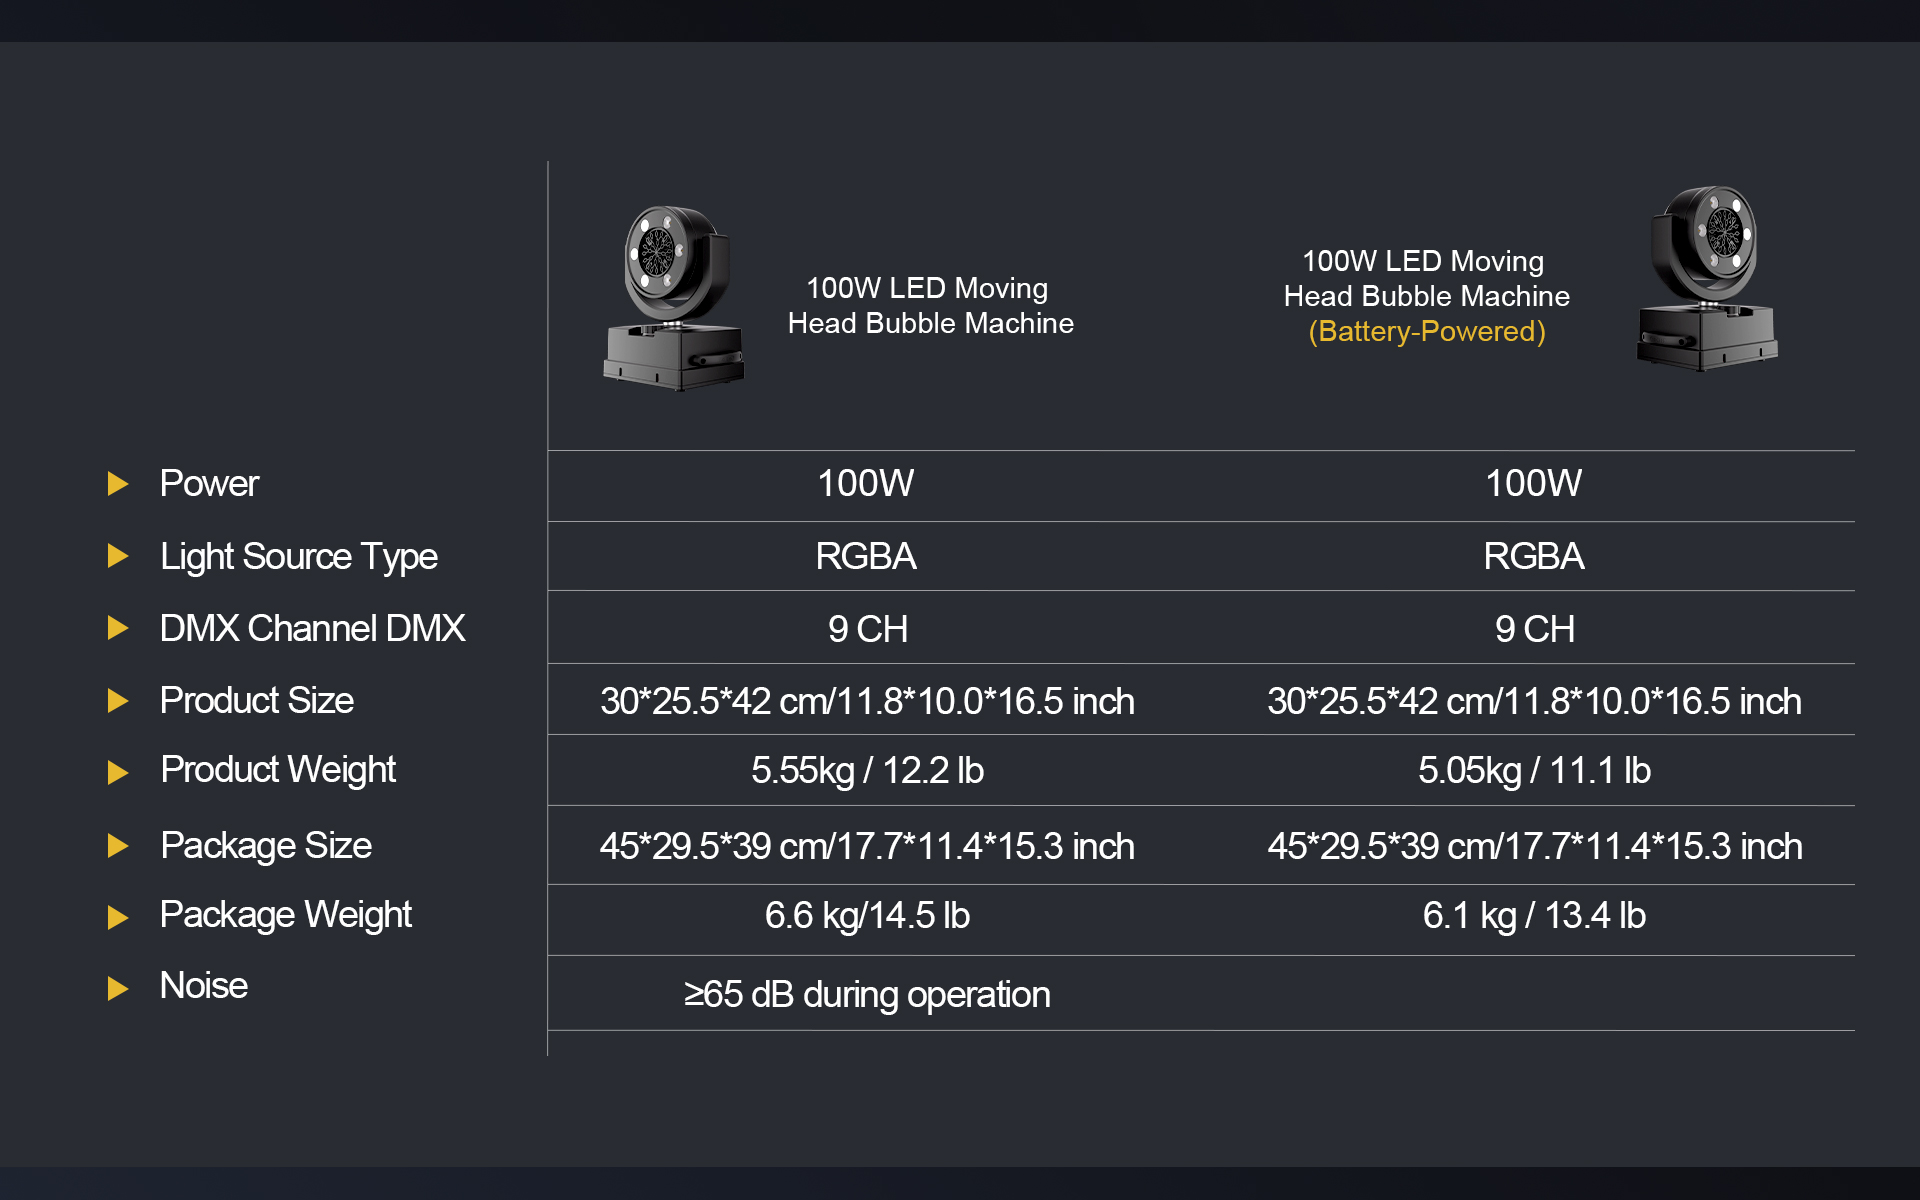
Task: Click the Light Source Type label
Action: (x=299, y=557)
